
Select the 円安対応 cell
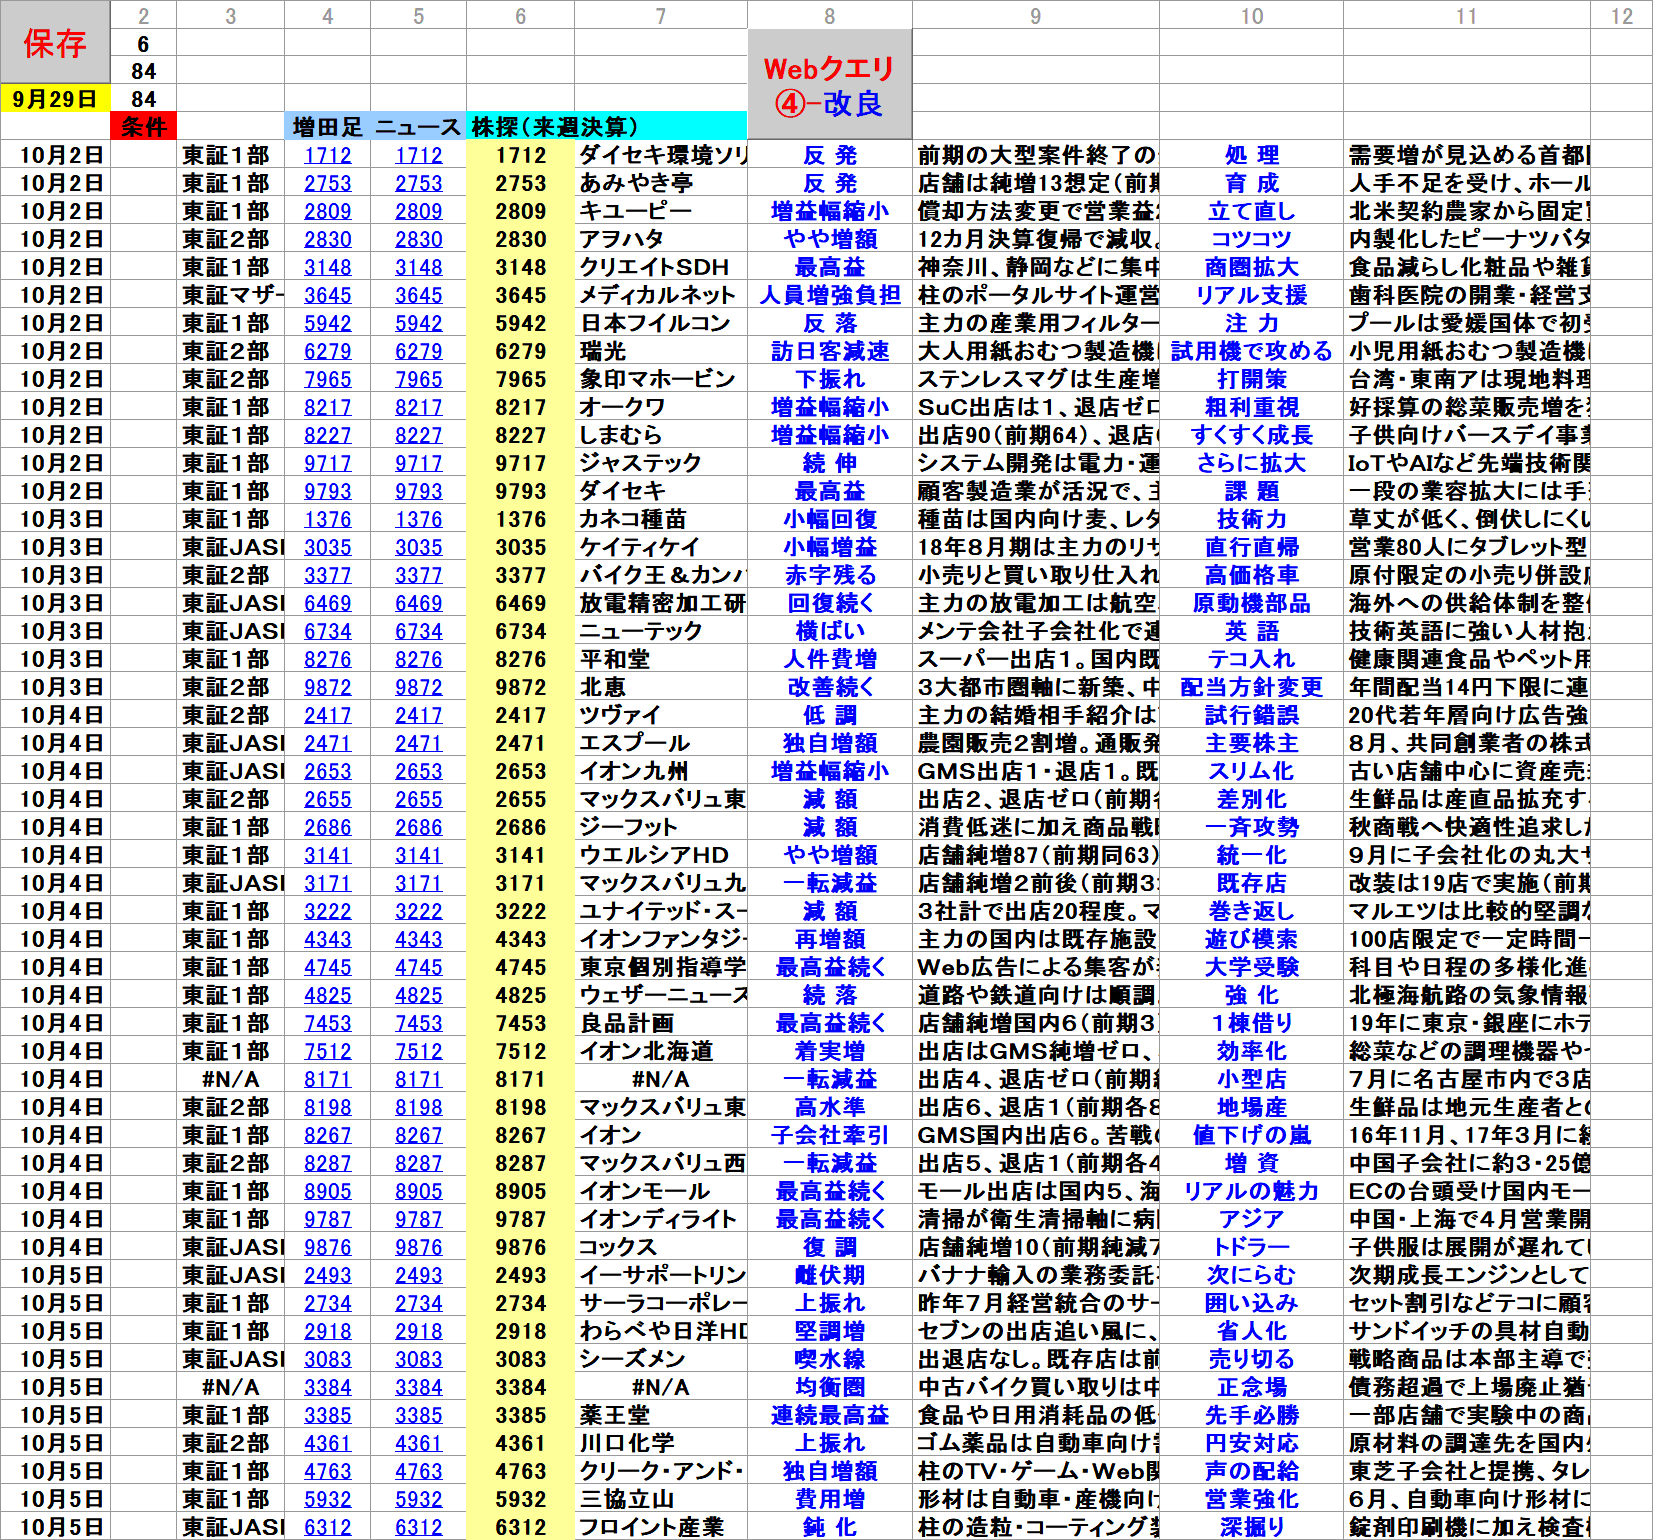point(1251,1443)
